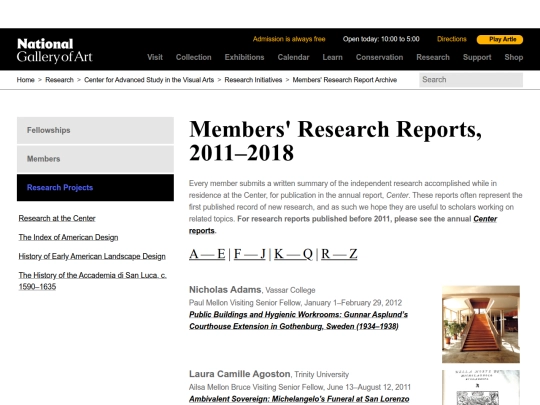Open History of Accademia di San Luca link

pos(92,281)
